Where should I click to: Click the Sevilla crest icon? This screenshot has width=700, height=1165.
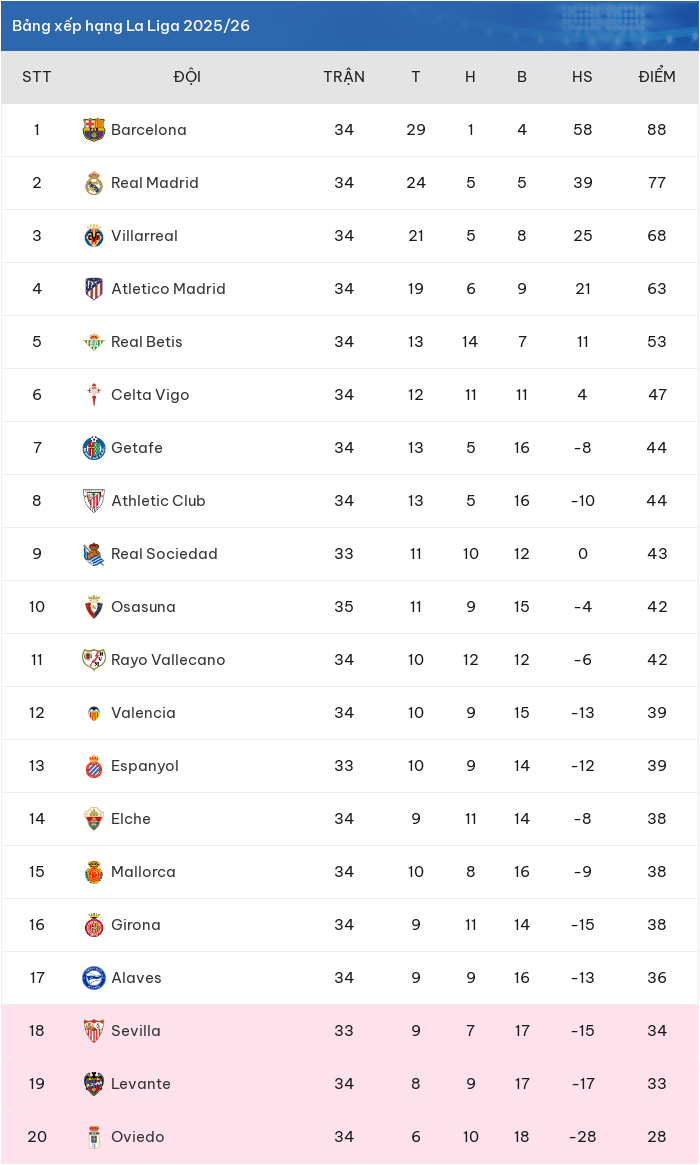click(x=94, y=1031)
